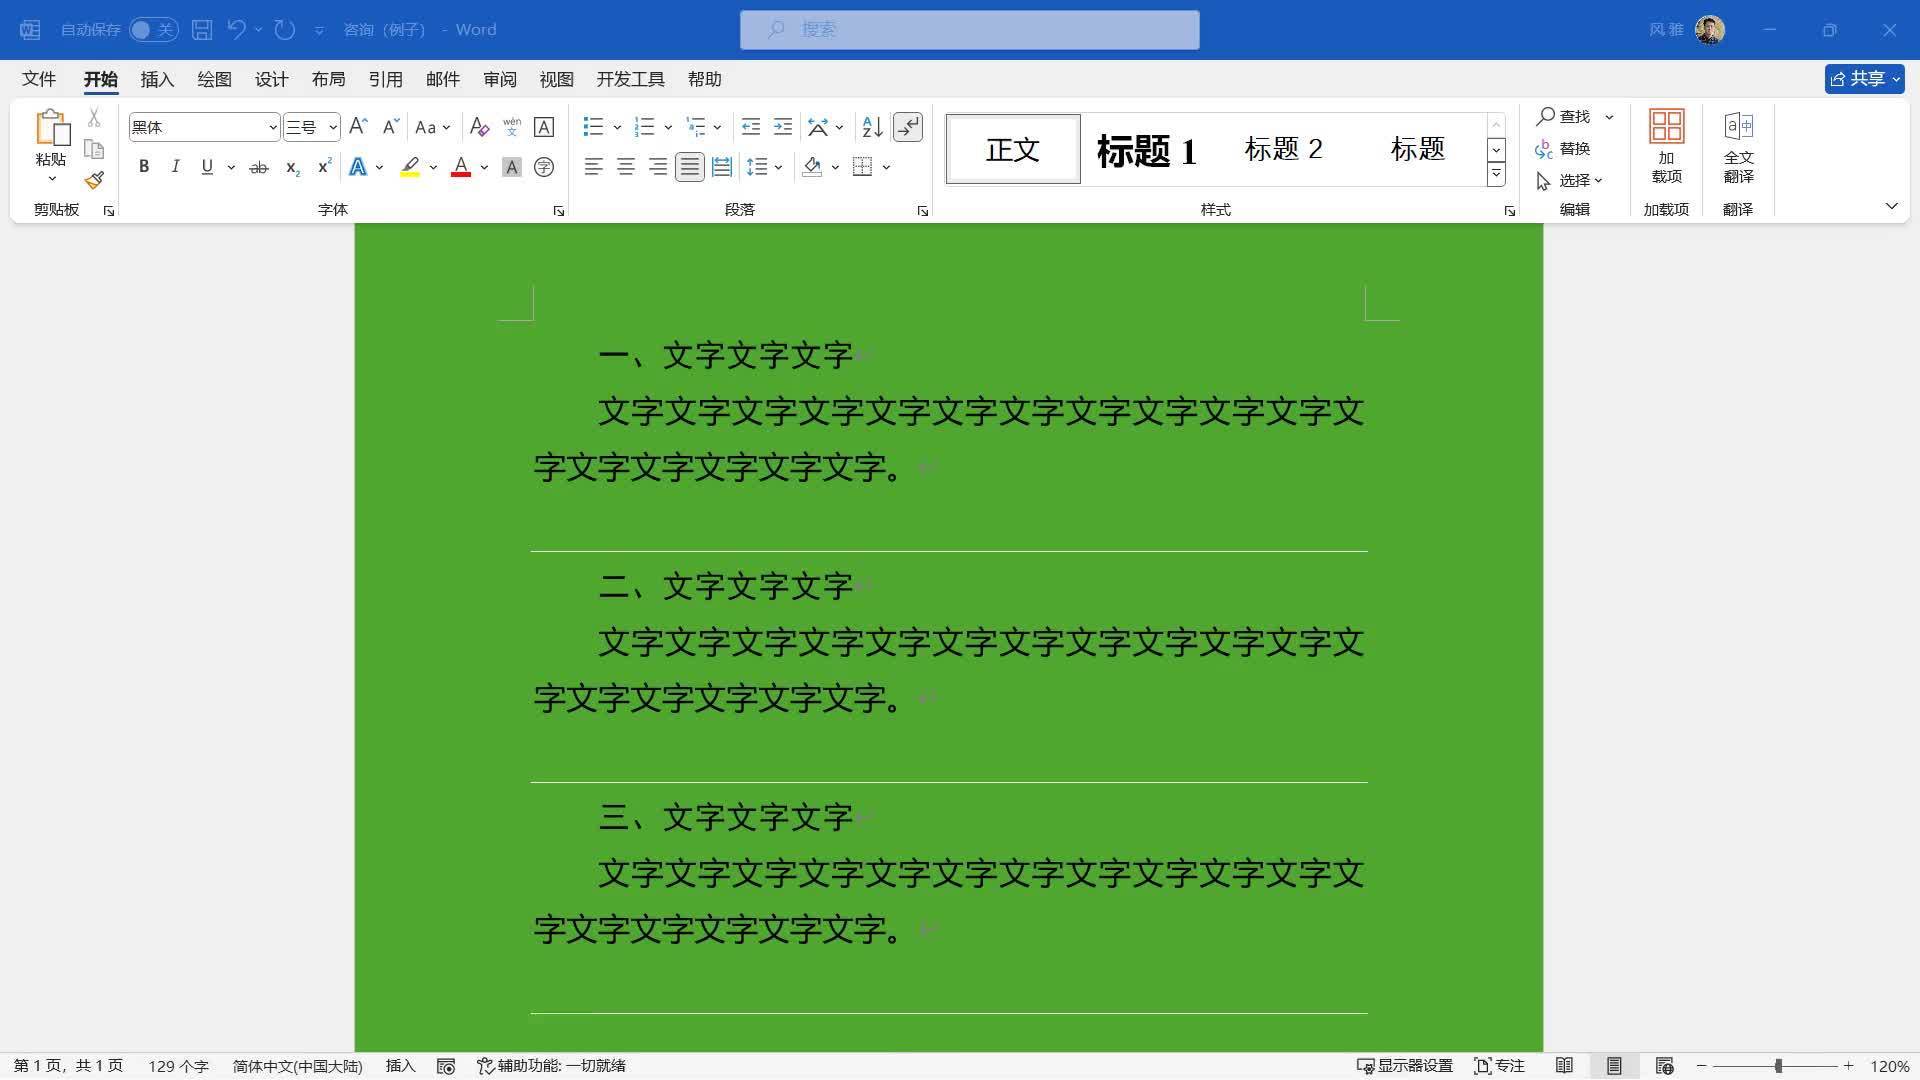The width and height of the screenshot is (1920, 1080).
Task: Expand the 选择 (Select) dropdown
Action: (1600, 181)
